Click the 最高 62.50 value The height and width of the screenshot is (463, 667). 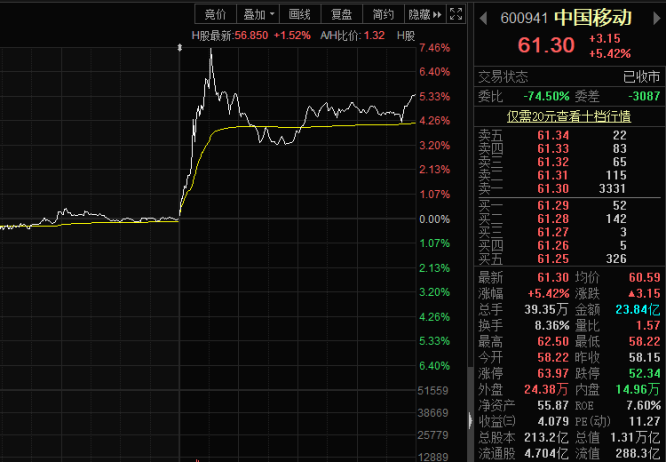click(x=553, y=342)
